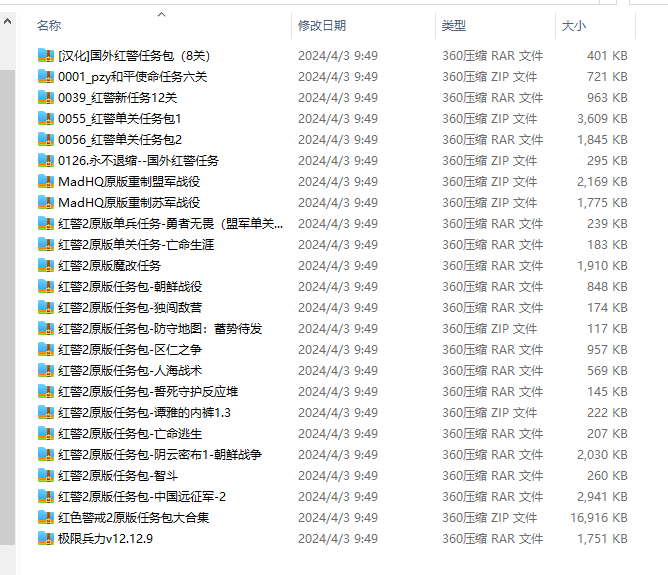Click the icon for [汉化]国外红警任务包（8关）
Screen dimensions: 668x575
coord(45,55)
